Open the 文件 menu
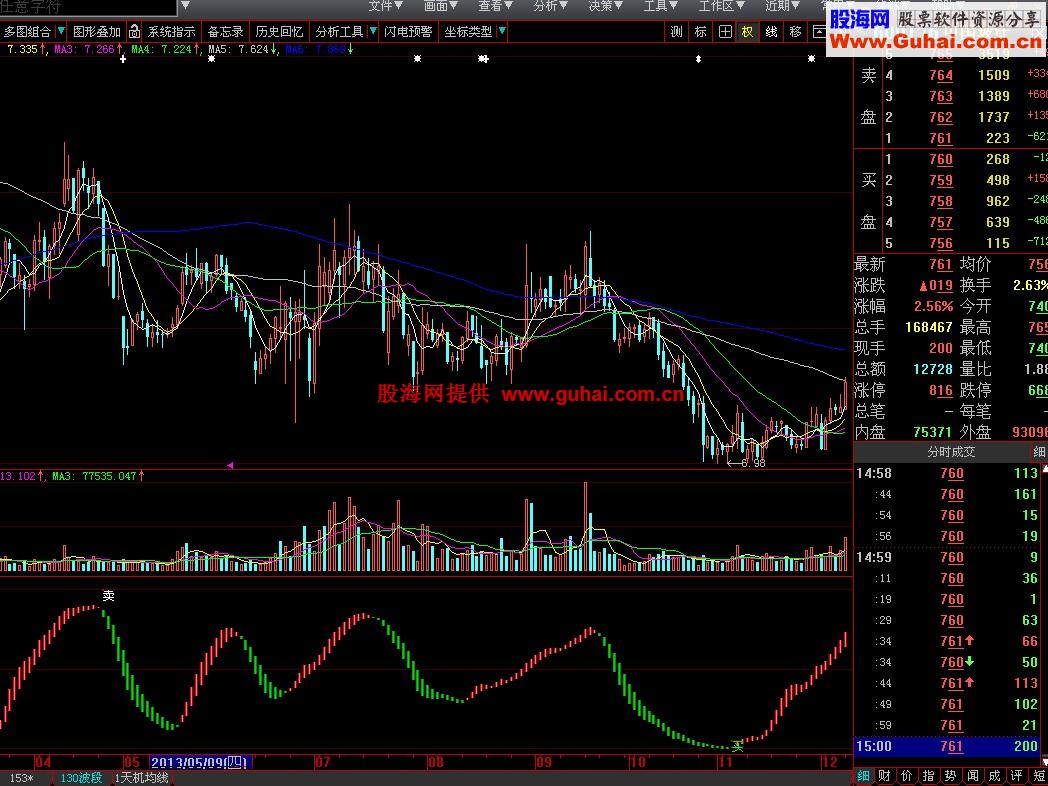This screenshot has height=786, width=1048. 386,6
